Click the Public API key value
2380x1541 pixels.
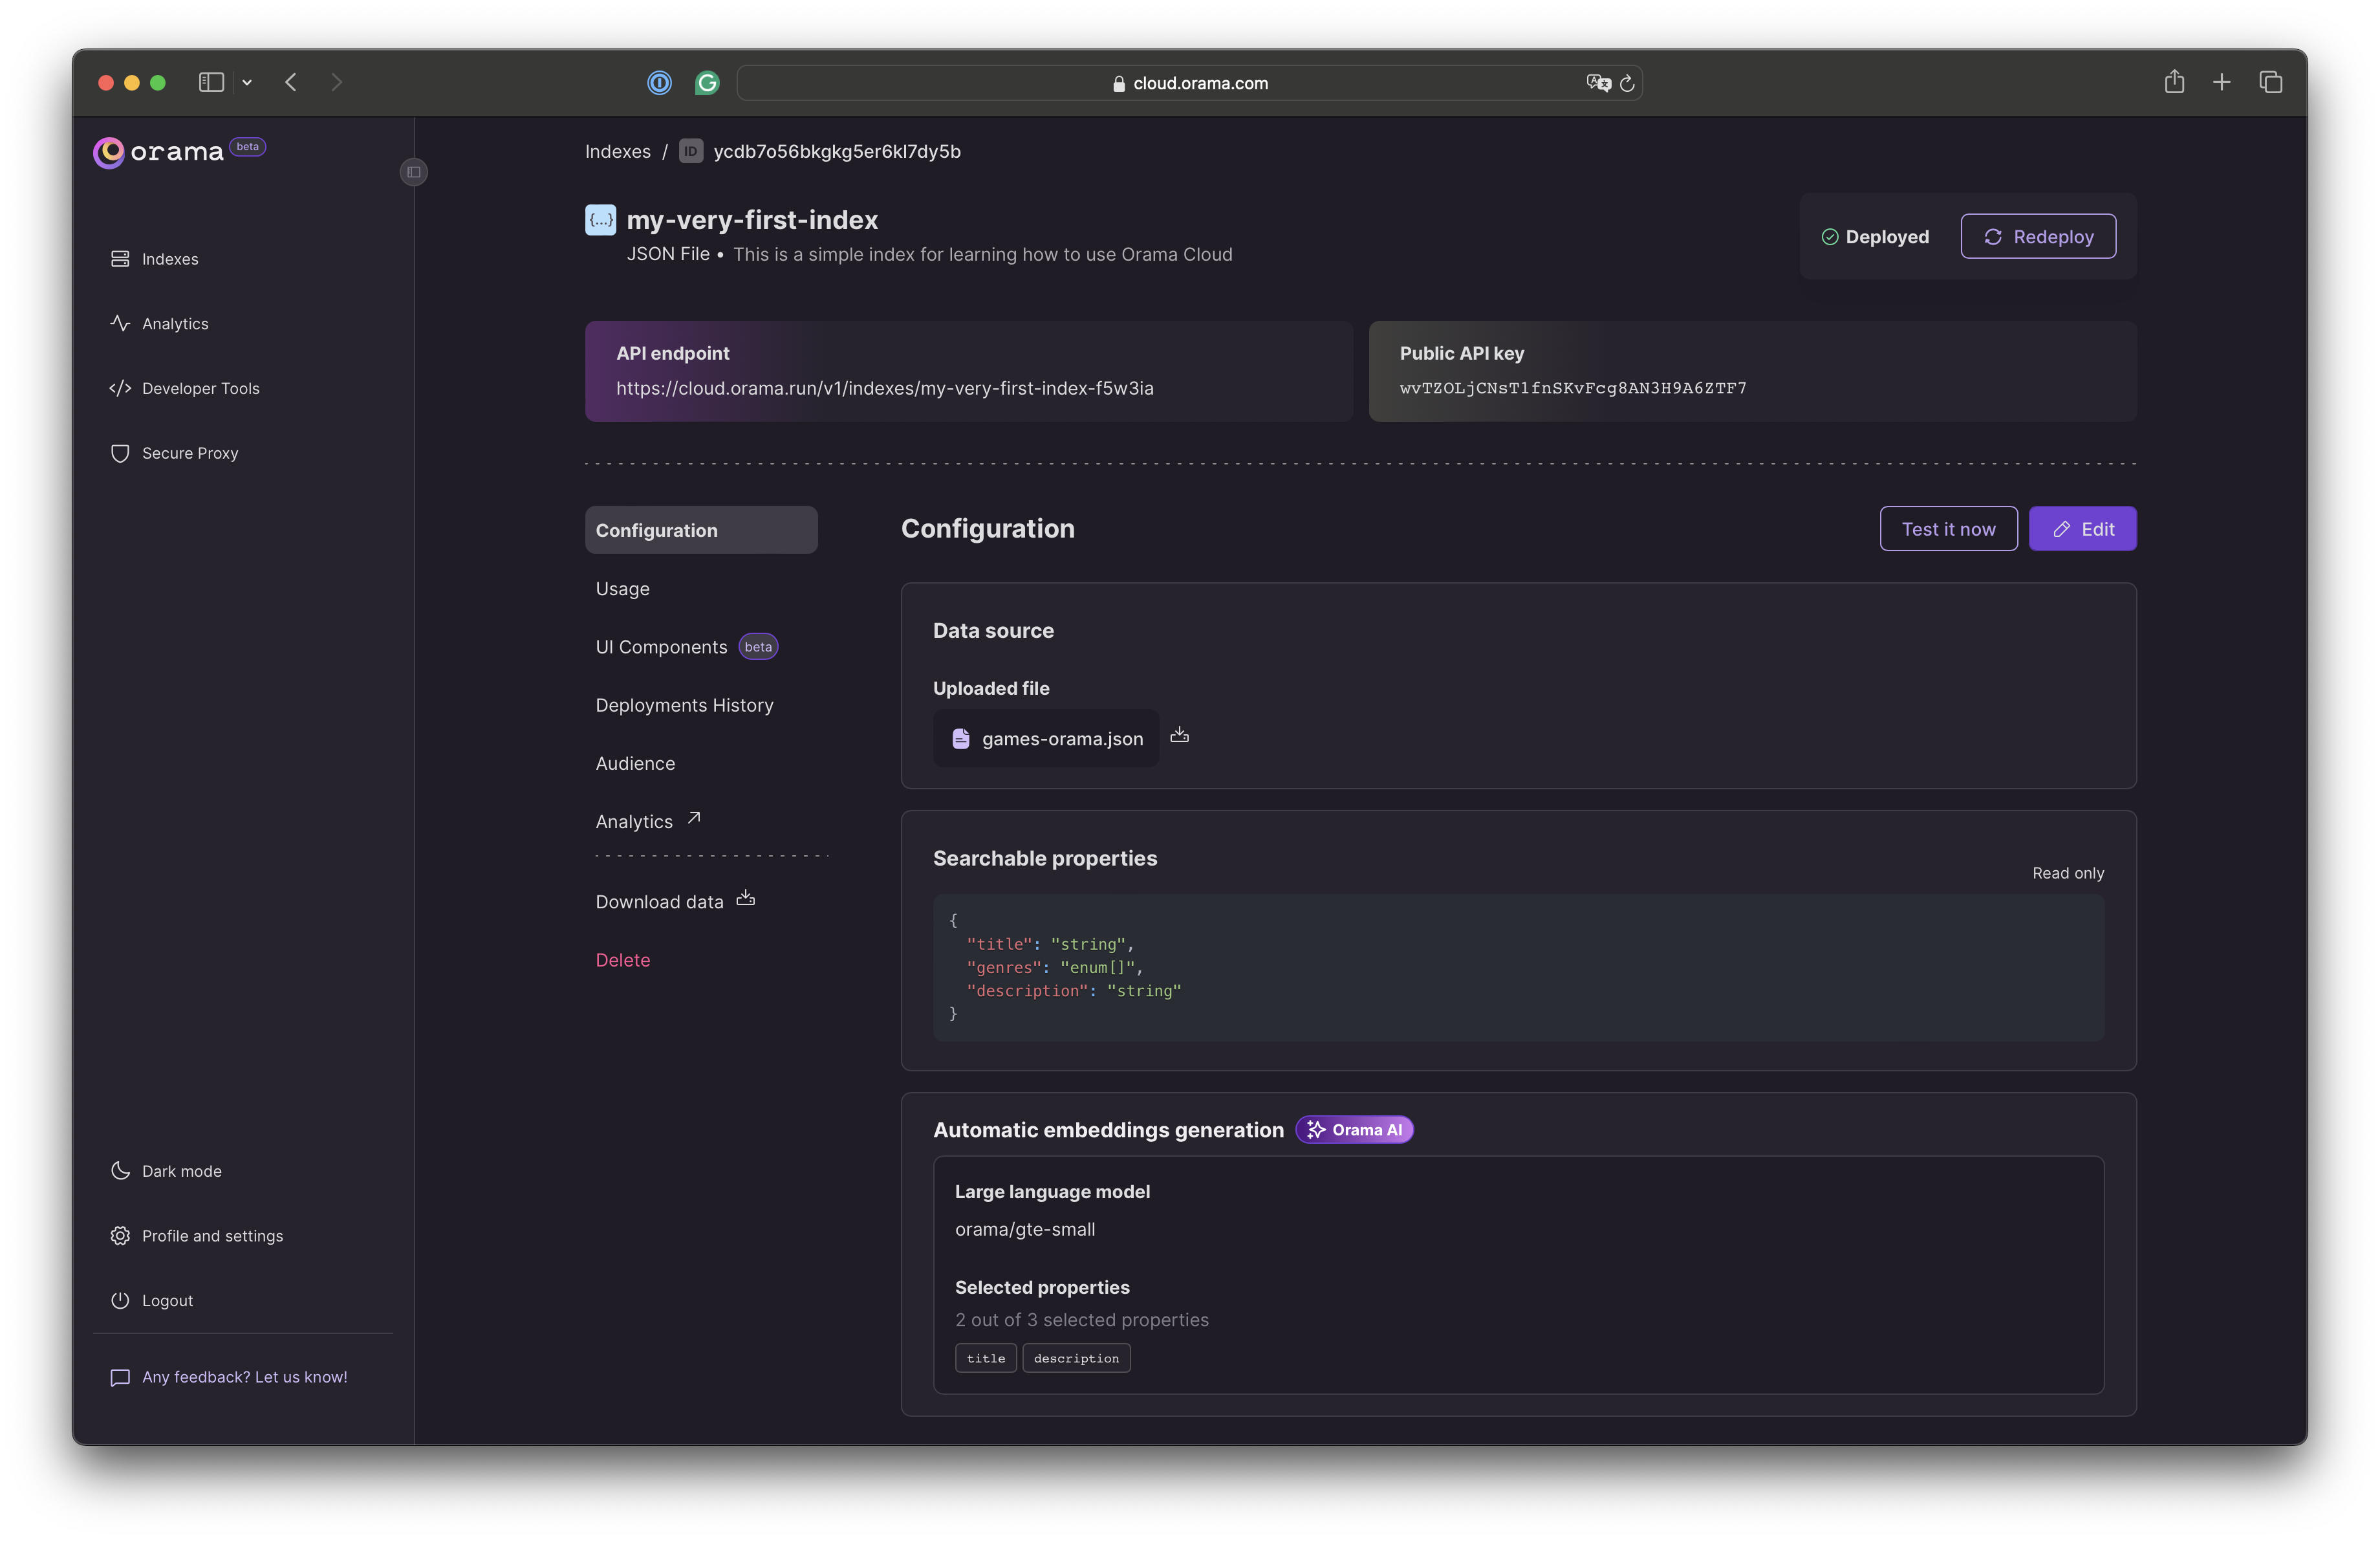point(1573,388)
